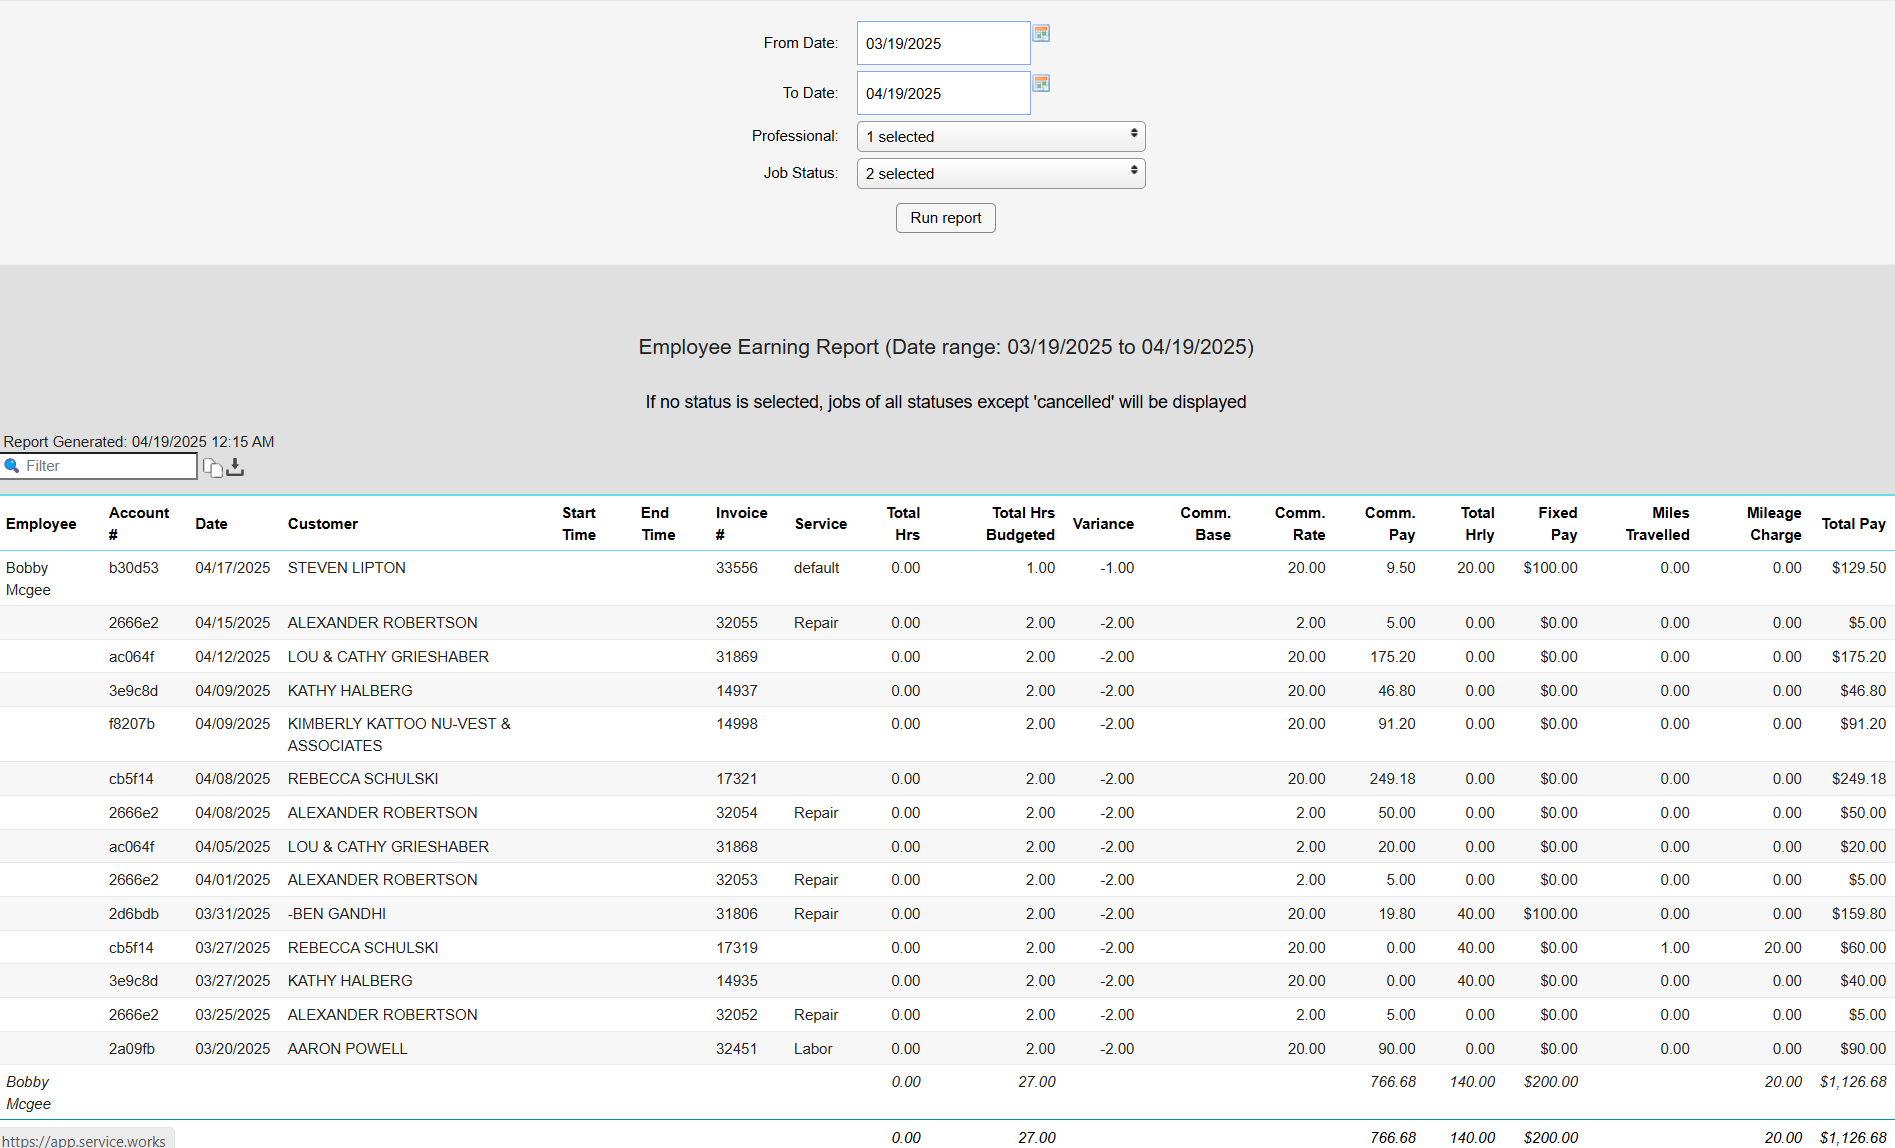
Task: Sort by the Start Time column header
Action: pos(579,523)
